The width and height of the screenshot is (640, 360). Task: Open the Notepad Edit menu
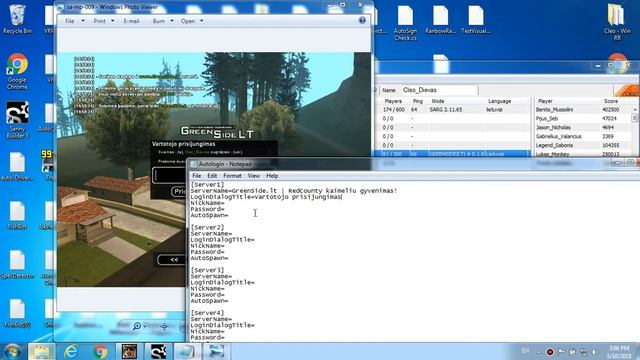pyautogui.click(x=212, y=176)
